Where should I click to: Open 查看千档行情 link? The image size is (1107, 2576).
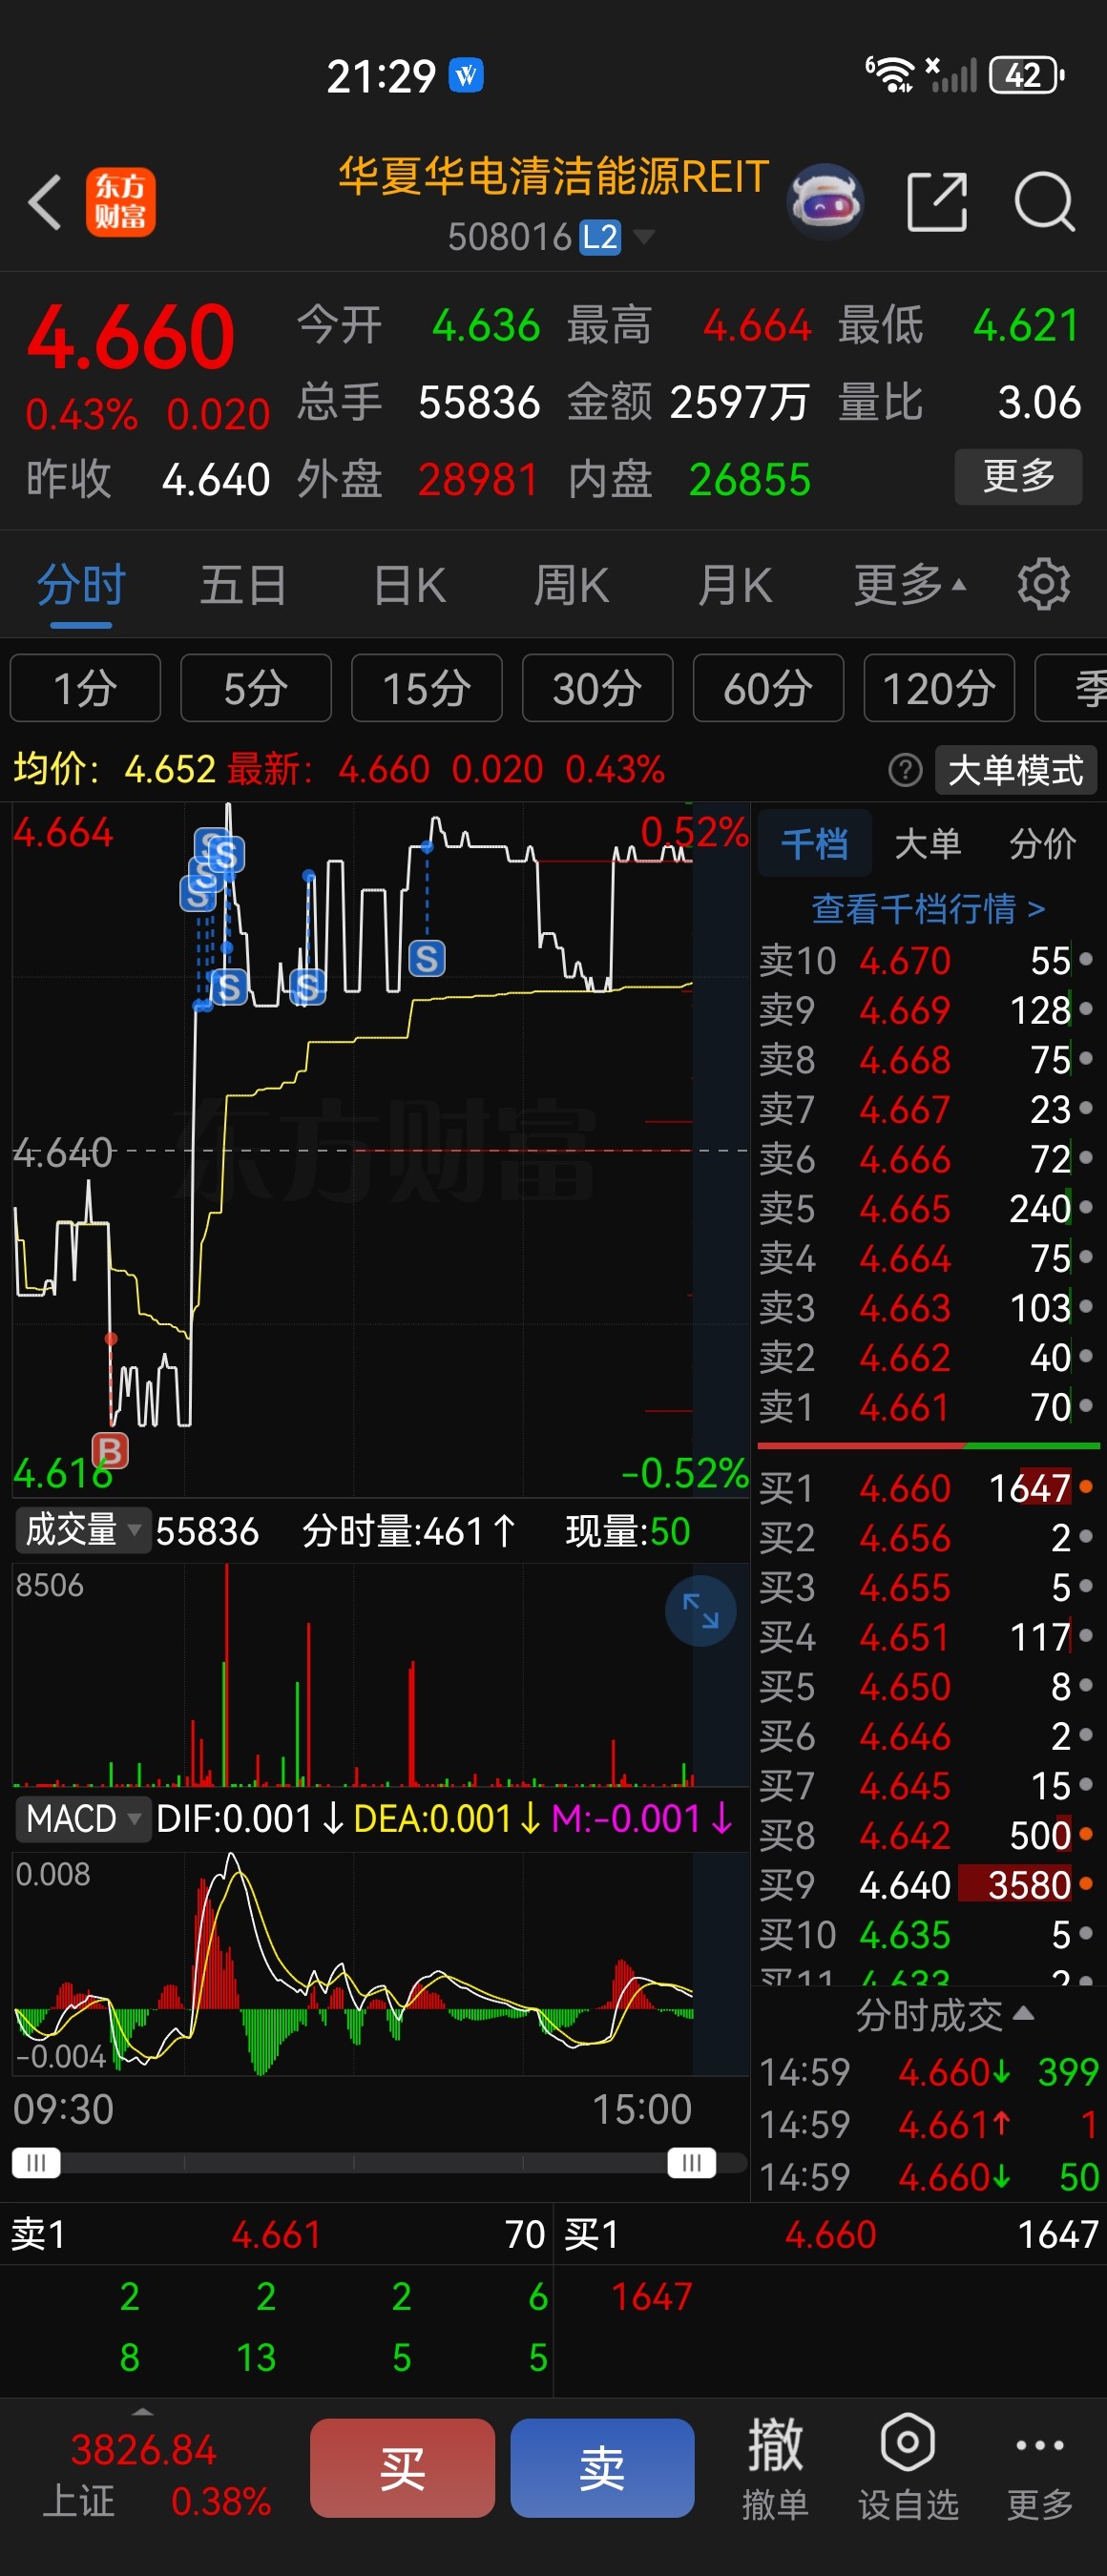coord(928,908)
